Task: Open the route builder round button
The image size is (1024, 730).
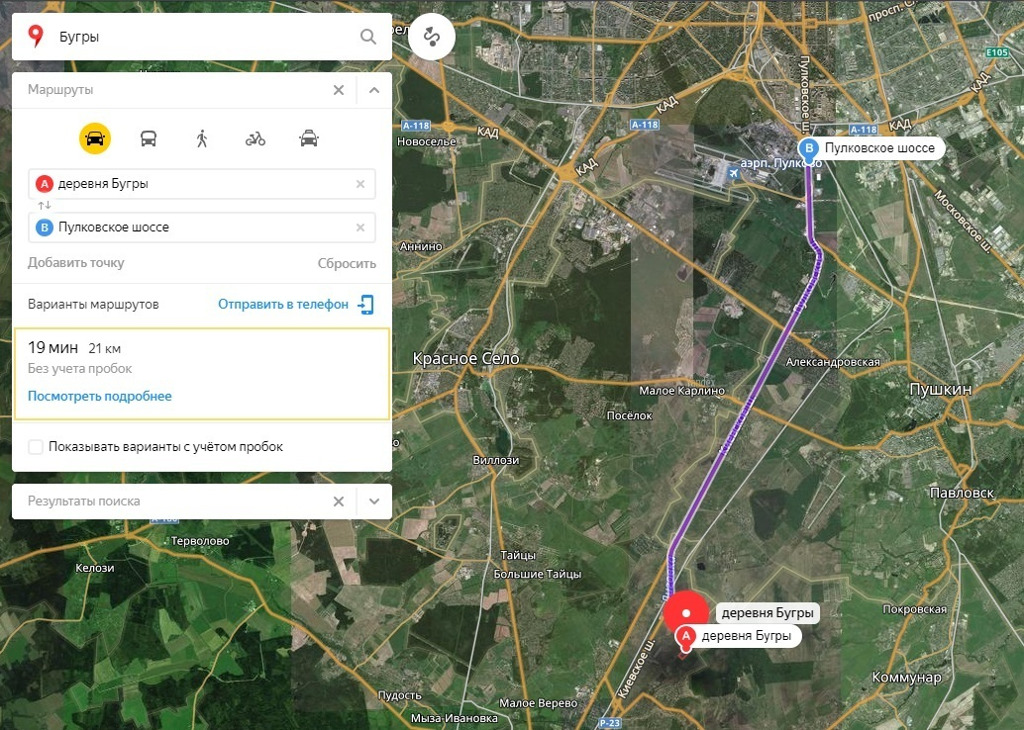Action: pyautogui.click(x=432, y=37)
